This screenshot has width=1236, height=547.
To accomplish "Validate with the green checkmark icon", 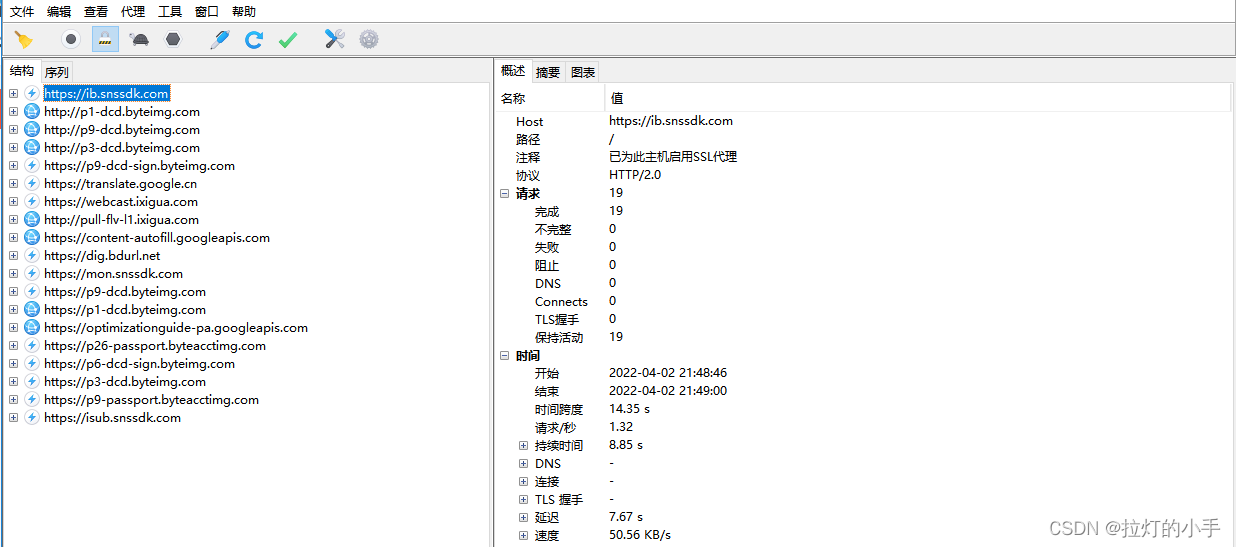I will (x=288, y=39).
